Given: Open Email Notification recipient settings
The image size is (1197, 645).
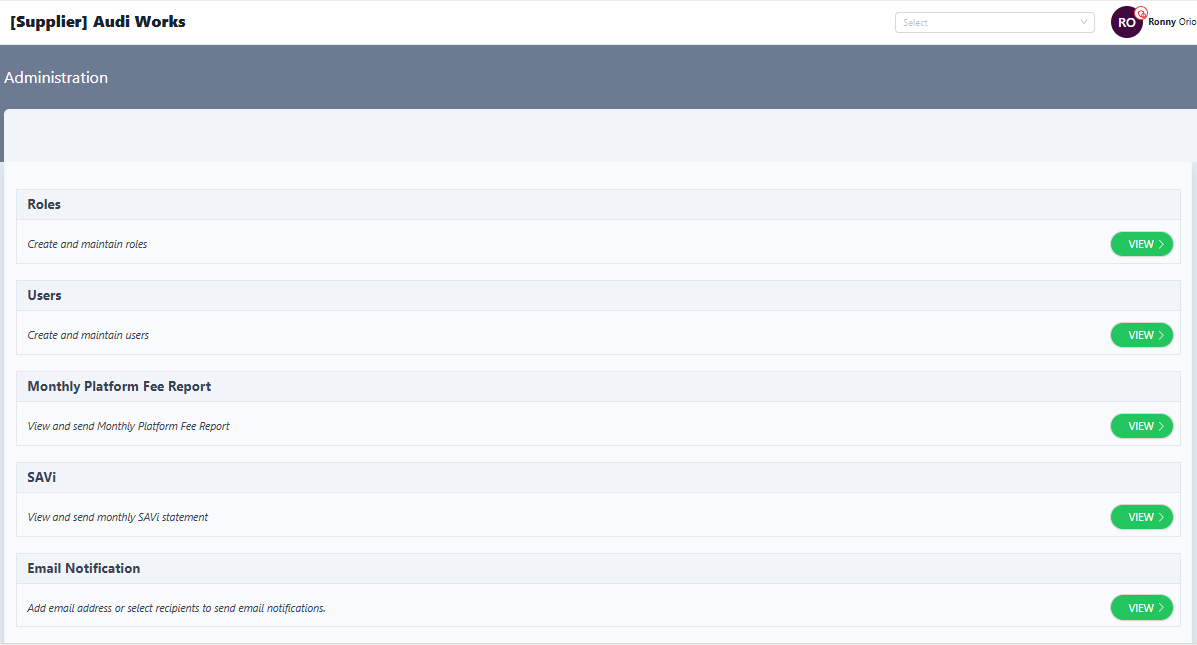Looking at the screenshot, I should pos(1141,607).
